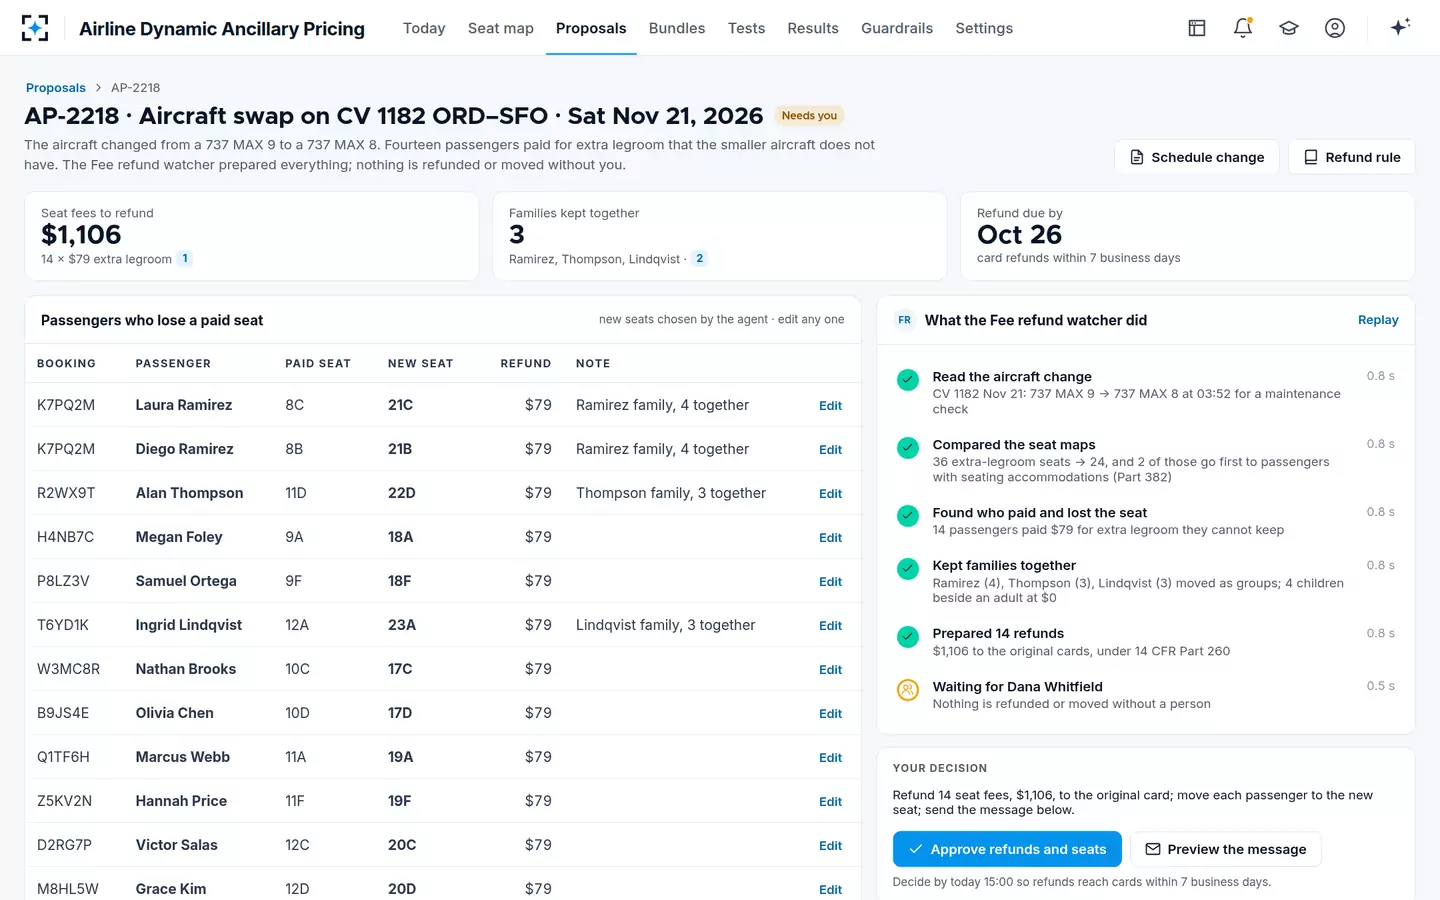
Task: Open the graduation cap learning icon
Action: click(x=1289, y=28)
